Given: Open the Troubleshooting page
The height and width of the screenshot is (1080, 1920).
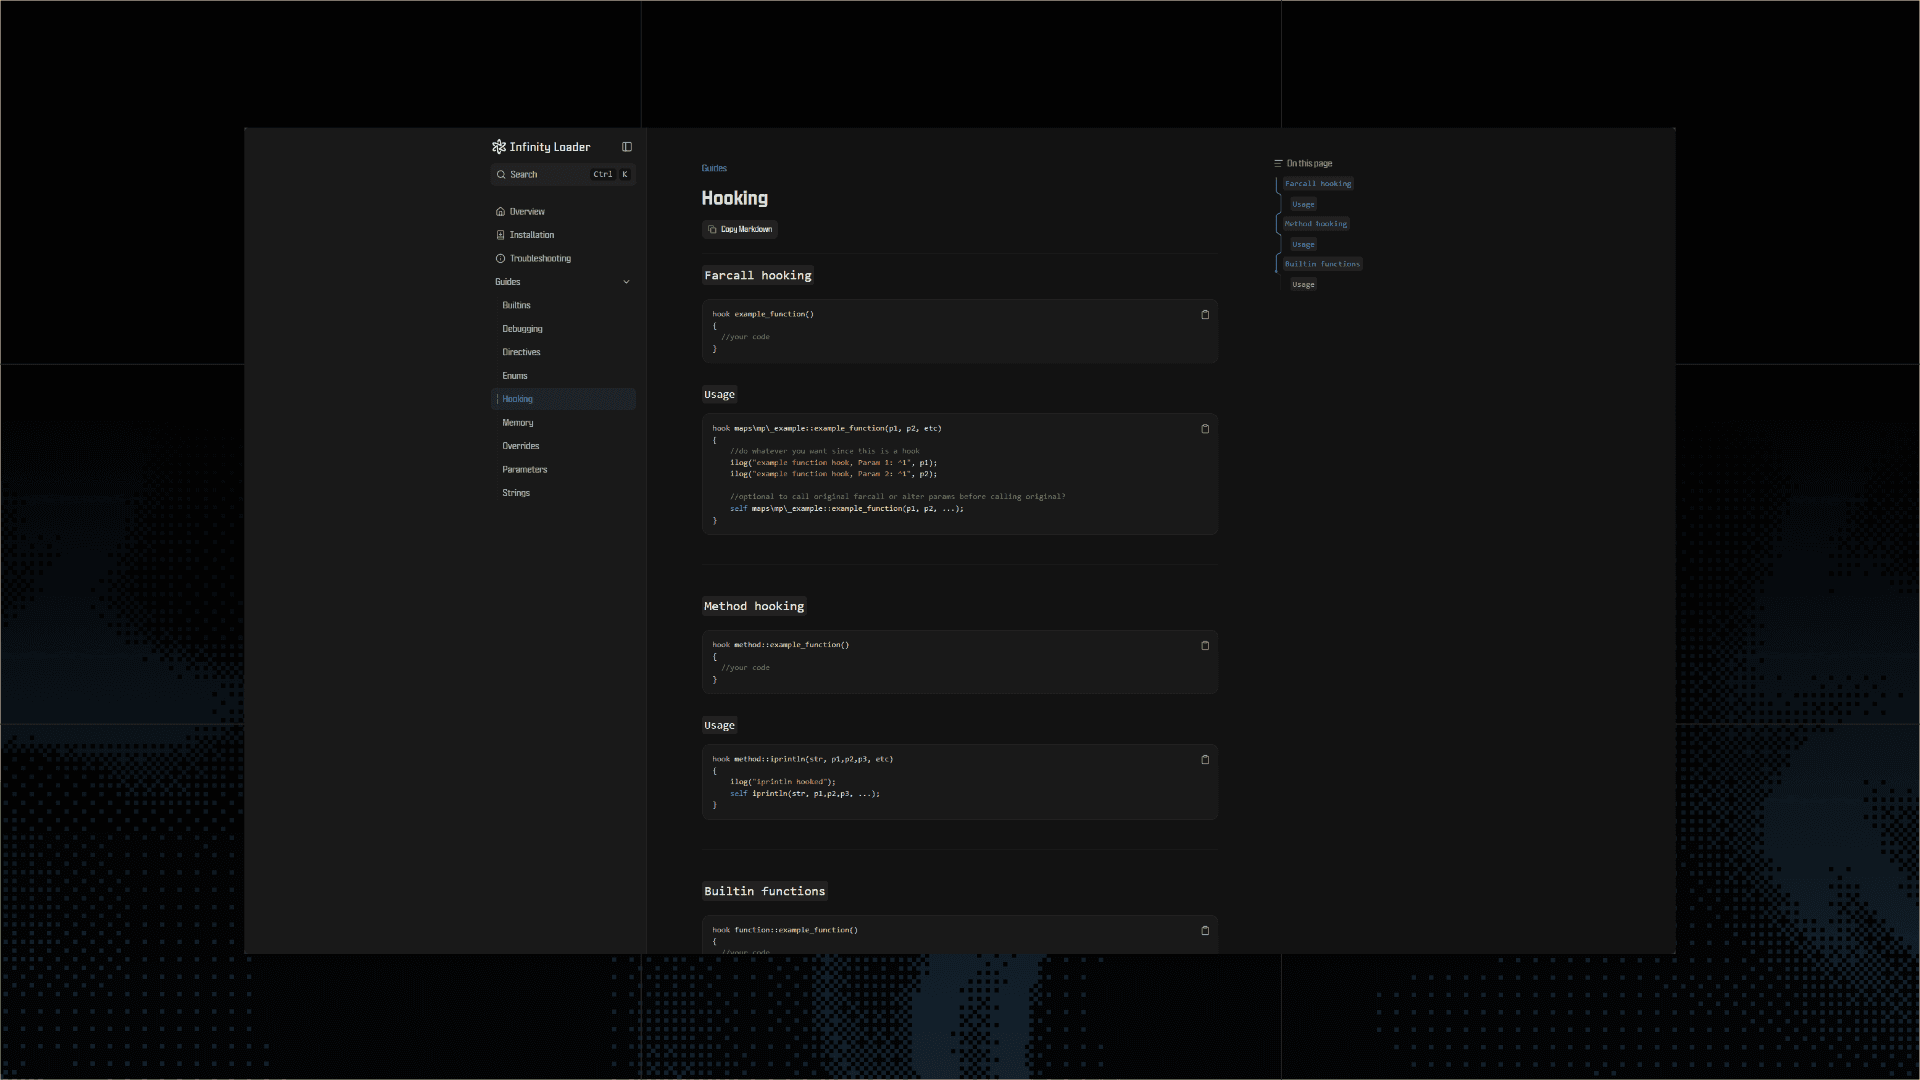Looking at the screenshot, I should [563, 259].
